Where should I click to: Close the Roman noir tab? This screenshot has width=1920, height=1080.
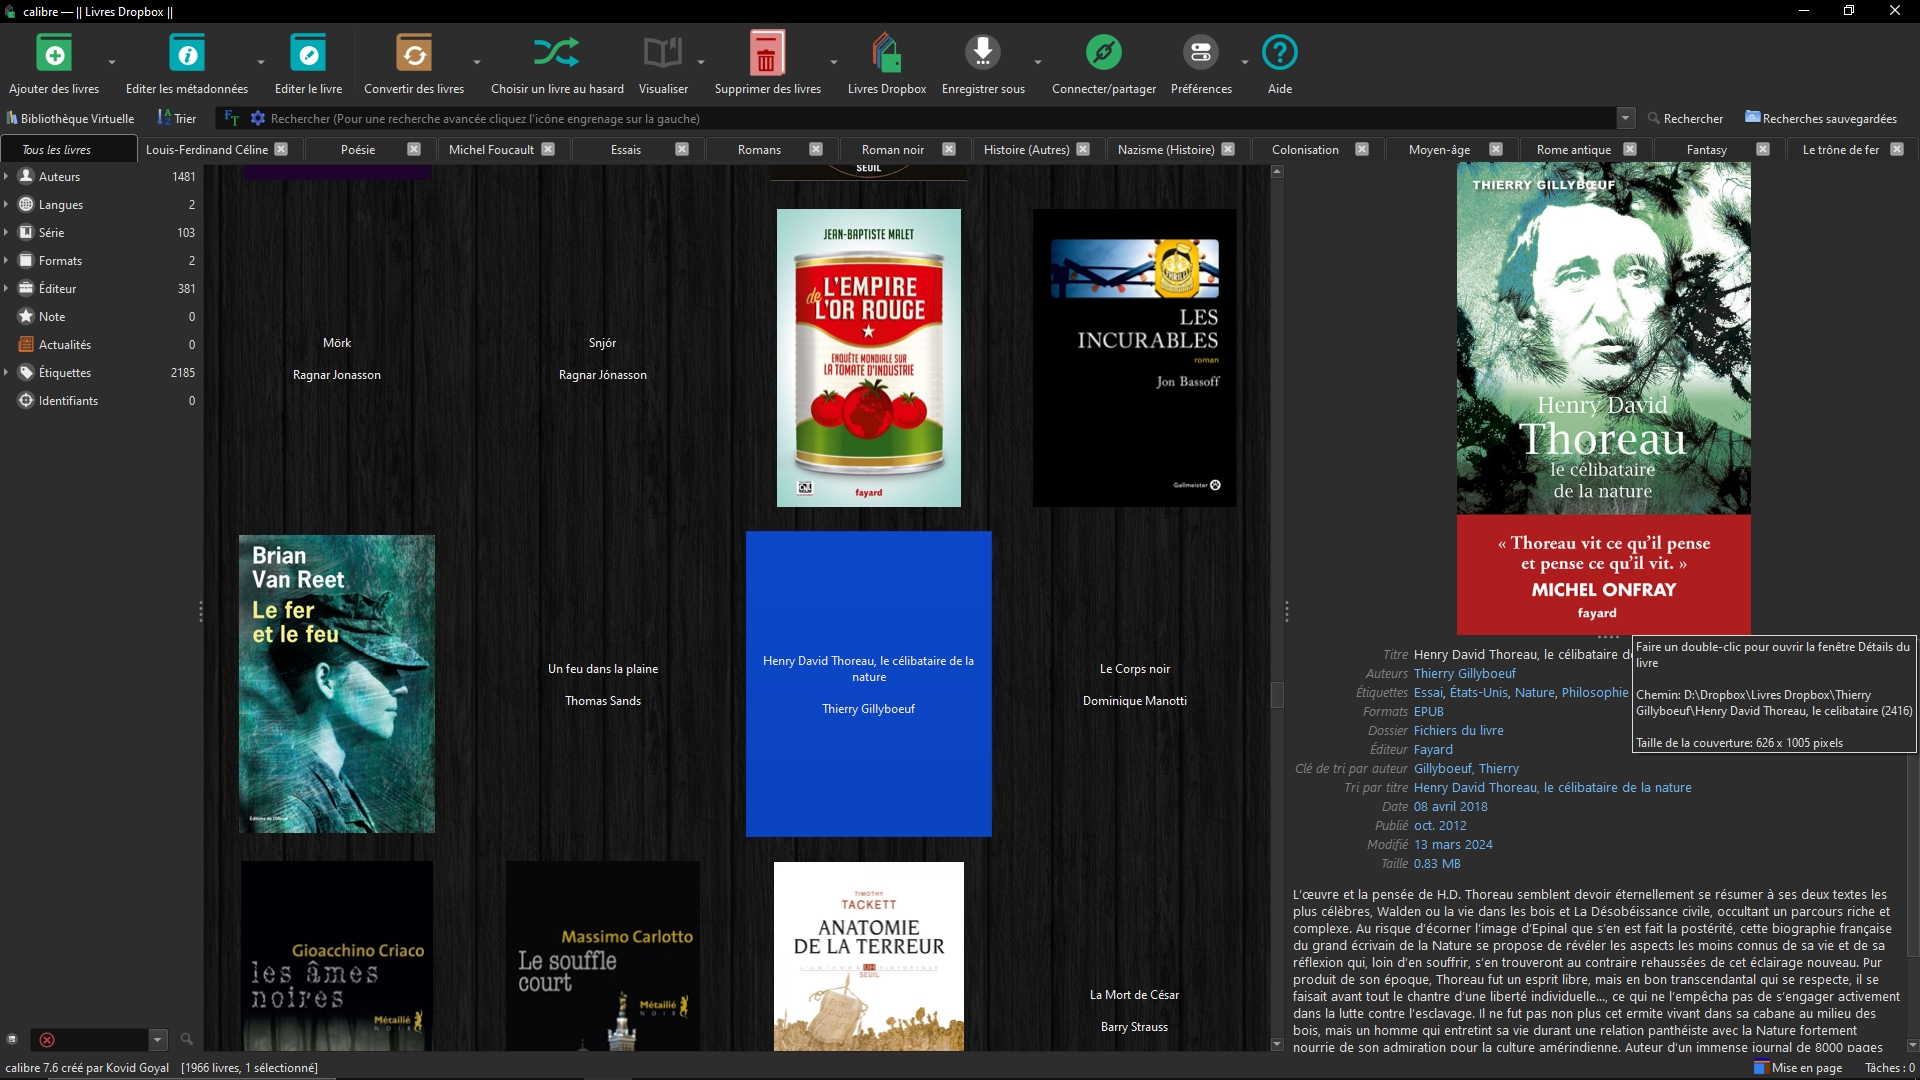point(949,149)
